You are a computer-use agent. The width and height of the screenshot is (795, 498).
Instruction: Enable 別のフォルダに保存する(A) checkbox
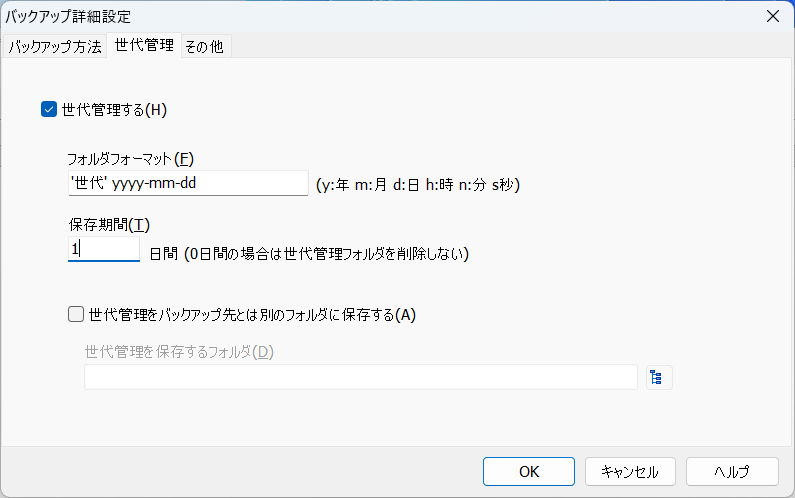click(x=76, y=314)
